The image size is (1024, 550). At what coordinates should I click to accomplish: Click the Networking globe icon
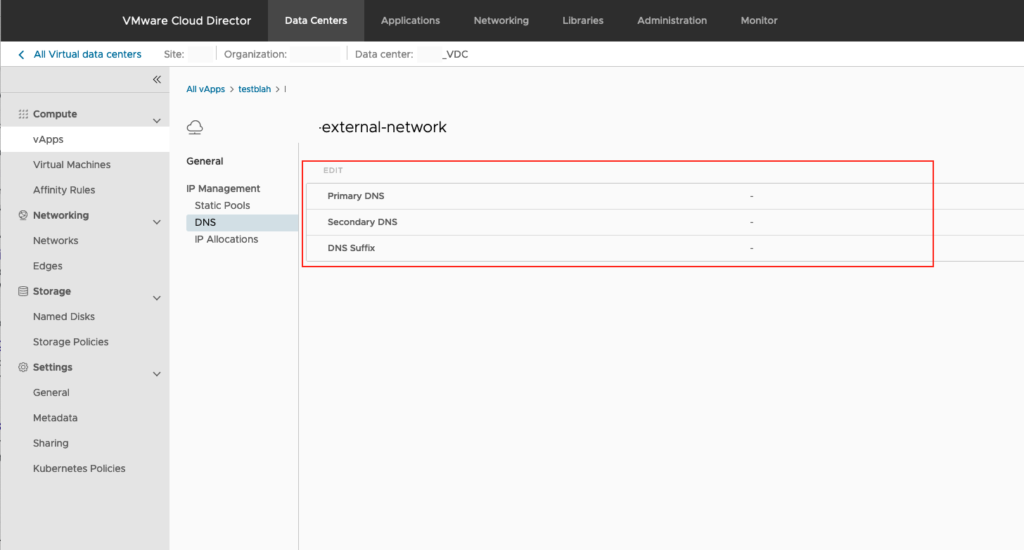(x=23, y=215)
